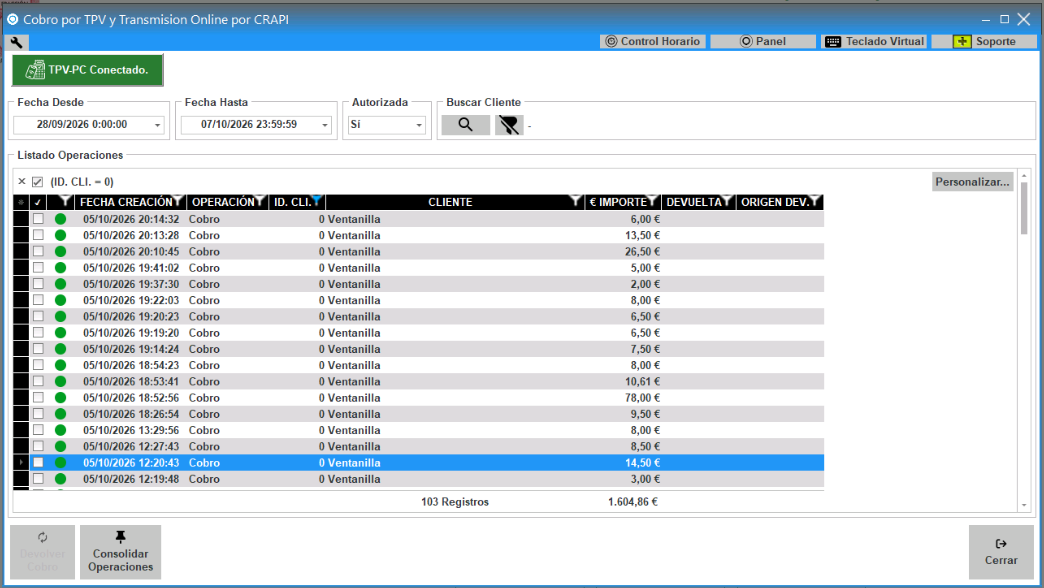1044x588 pixels.
Task: Open Panel from the top bar
Action: tap(763, 41)
